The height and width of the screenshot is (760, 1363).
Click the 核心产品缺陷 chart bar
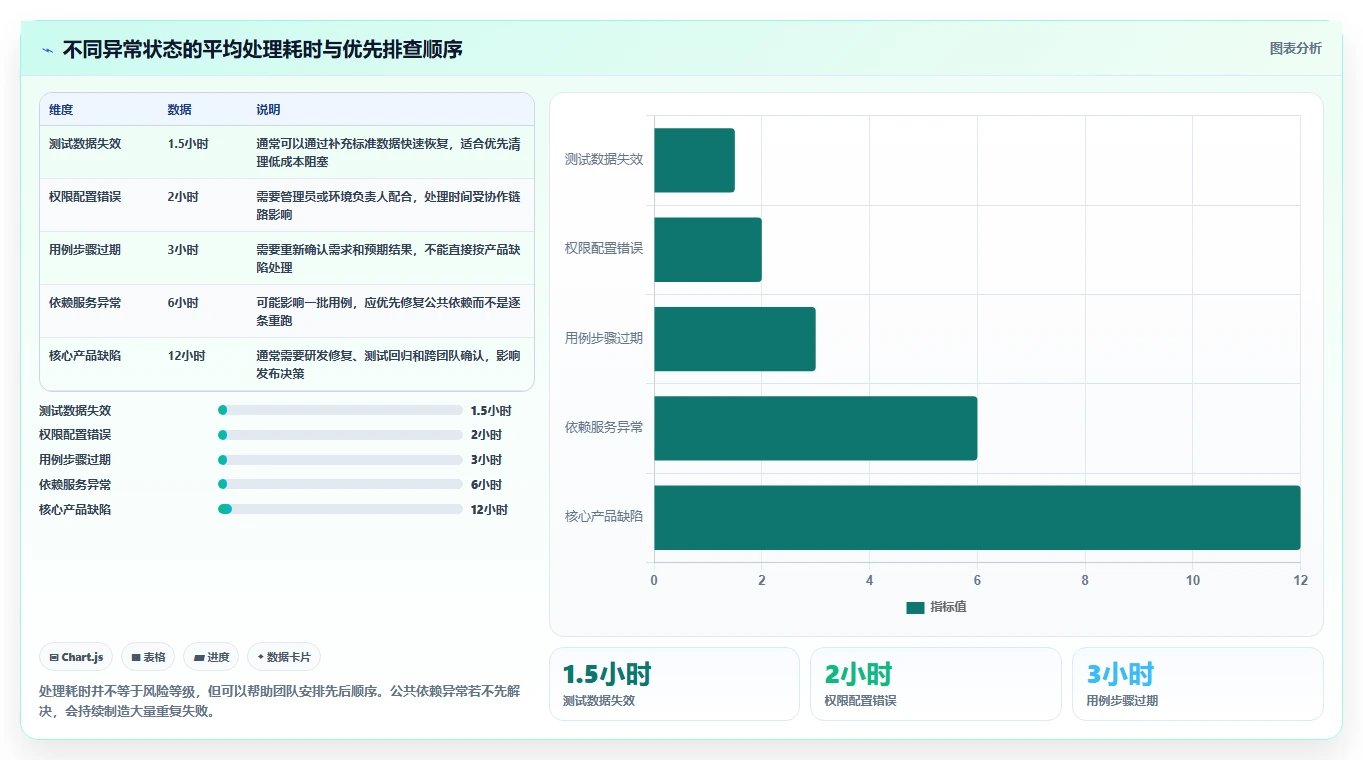click(x=977, y=517)
